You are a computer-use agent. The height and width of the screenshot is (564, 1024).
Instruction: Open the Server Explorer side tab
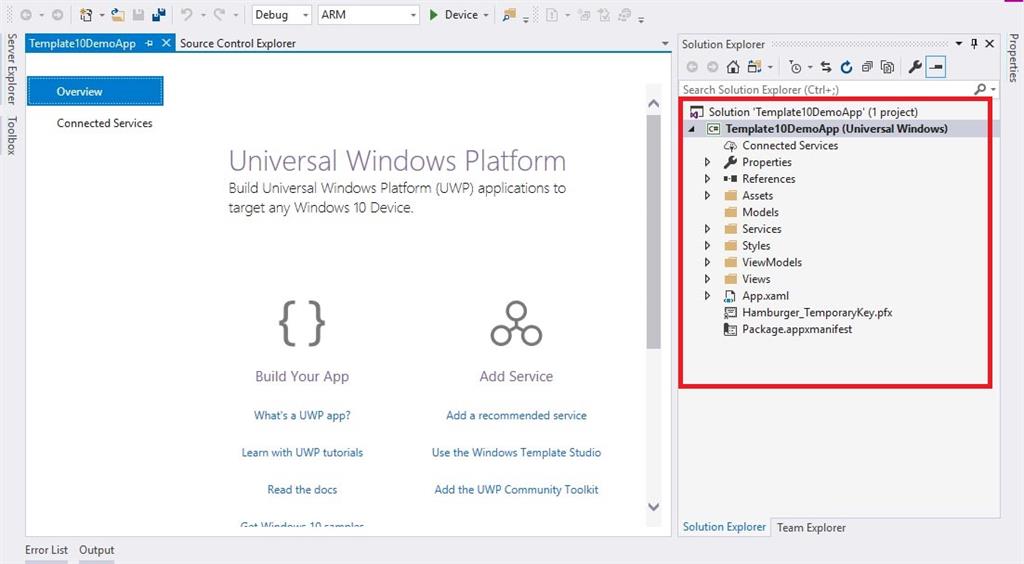11,69
